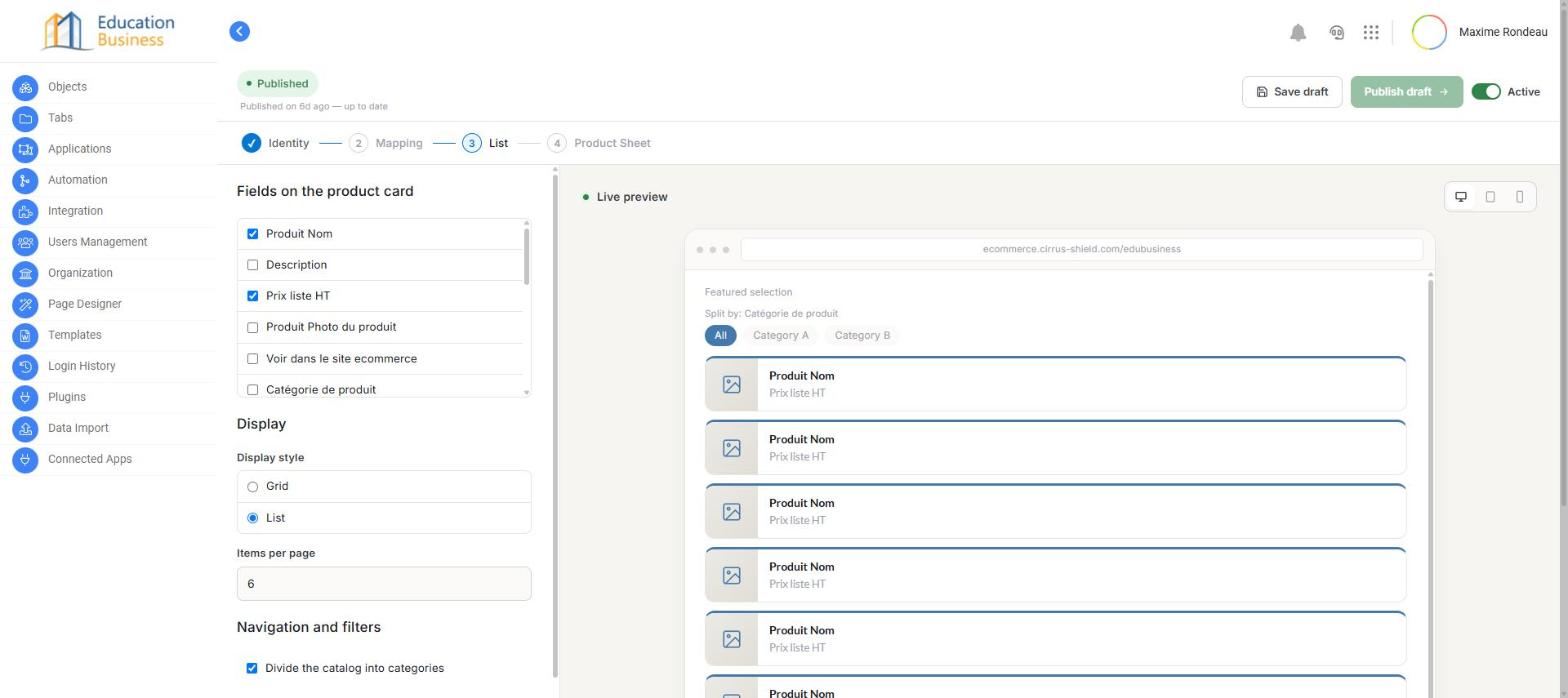Check the Description field checkbox
This screenshot has height=698, width=1568.
pos(252,265)
